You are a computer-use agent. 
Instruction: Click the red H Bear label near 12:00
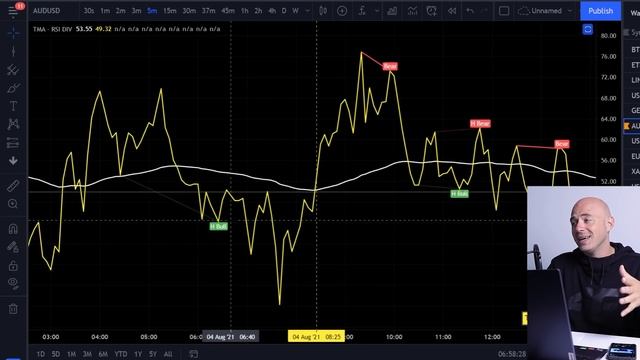pyautogui.click(x=480, y=123)
